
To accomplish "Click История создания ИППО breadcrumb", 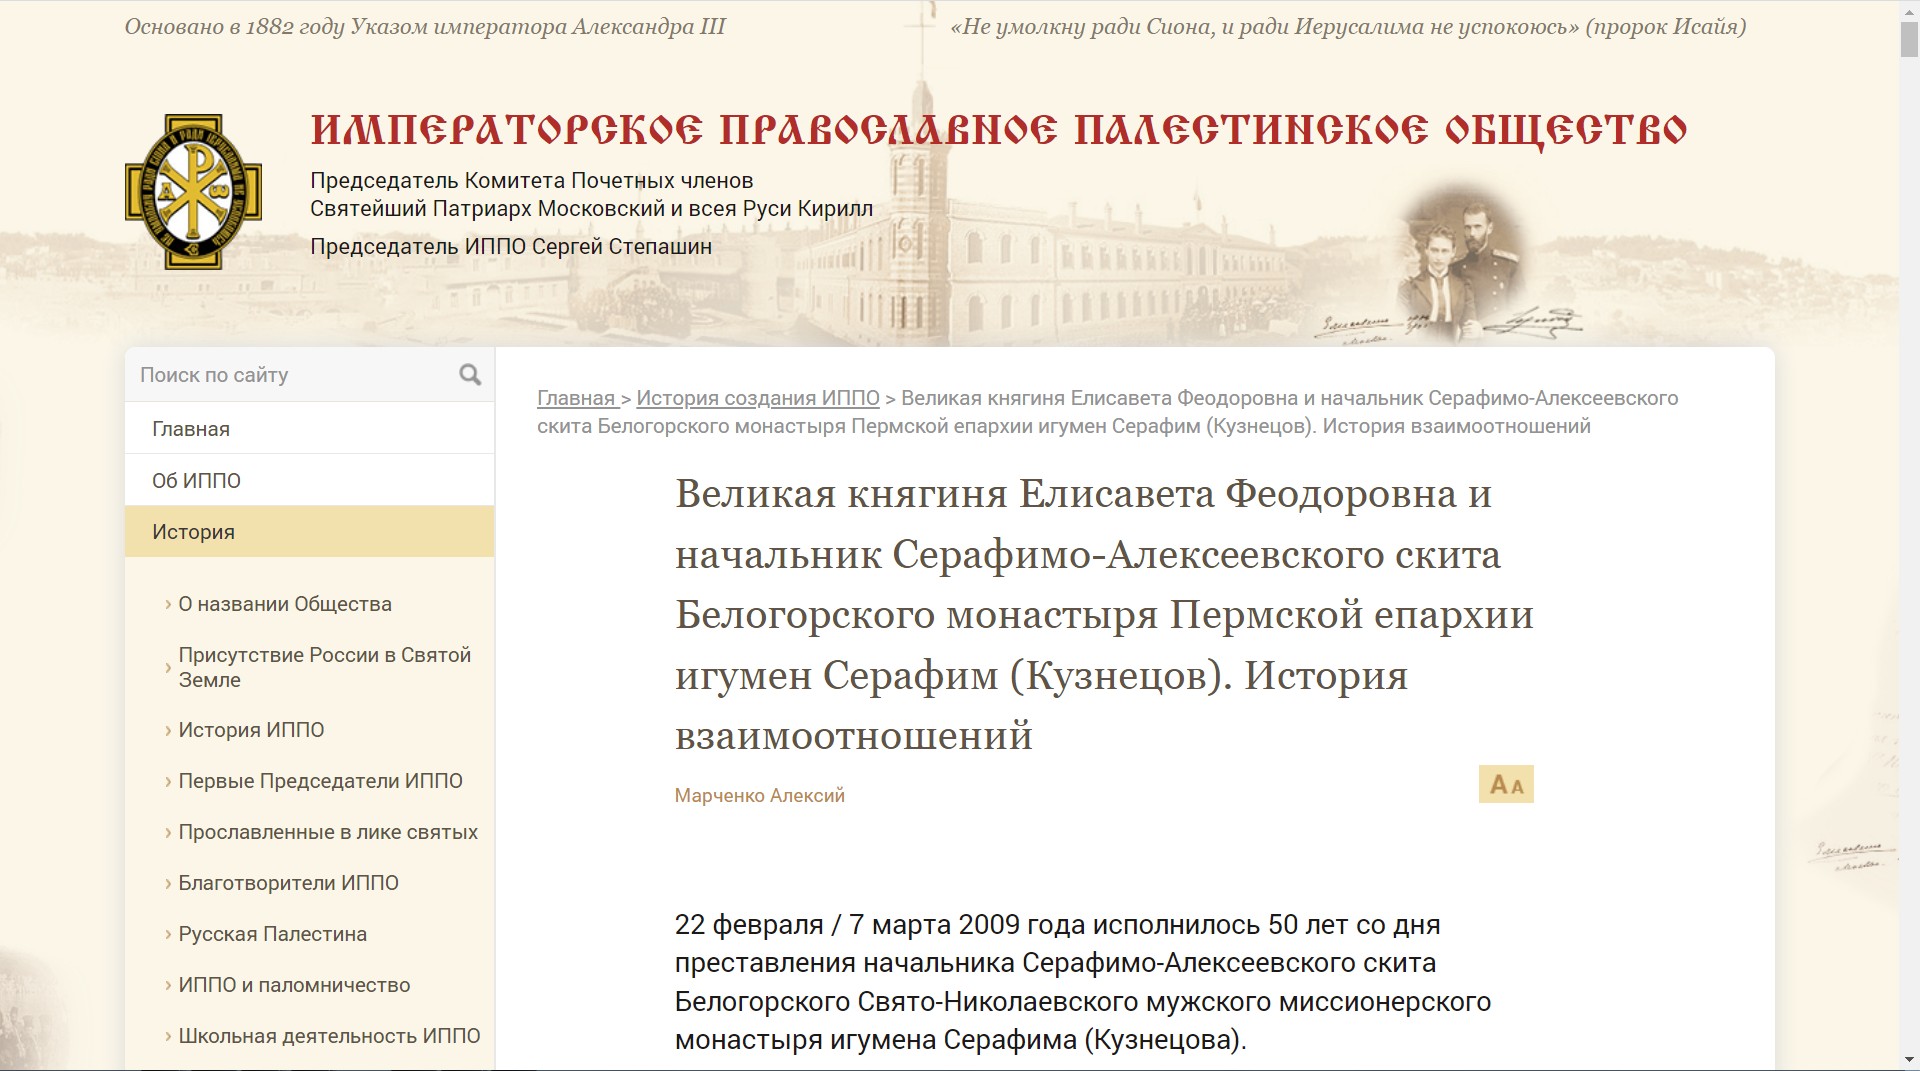I will coord(758,398).
